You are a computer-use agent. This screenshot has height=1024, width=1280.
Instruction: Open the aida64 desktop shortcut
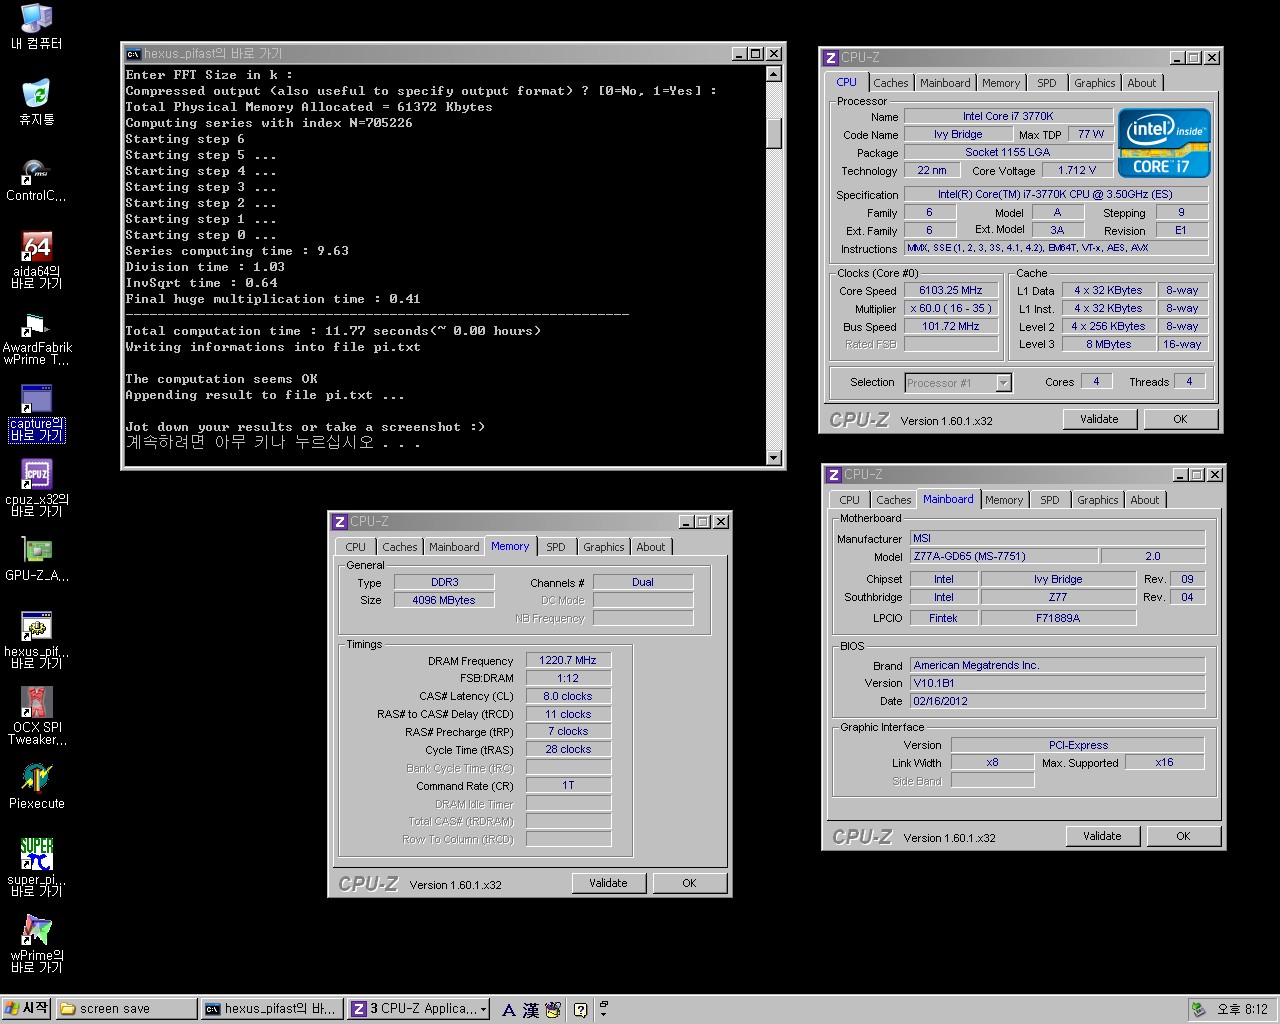pyautogui.click(x=37, y=248)
